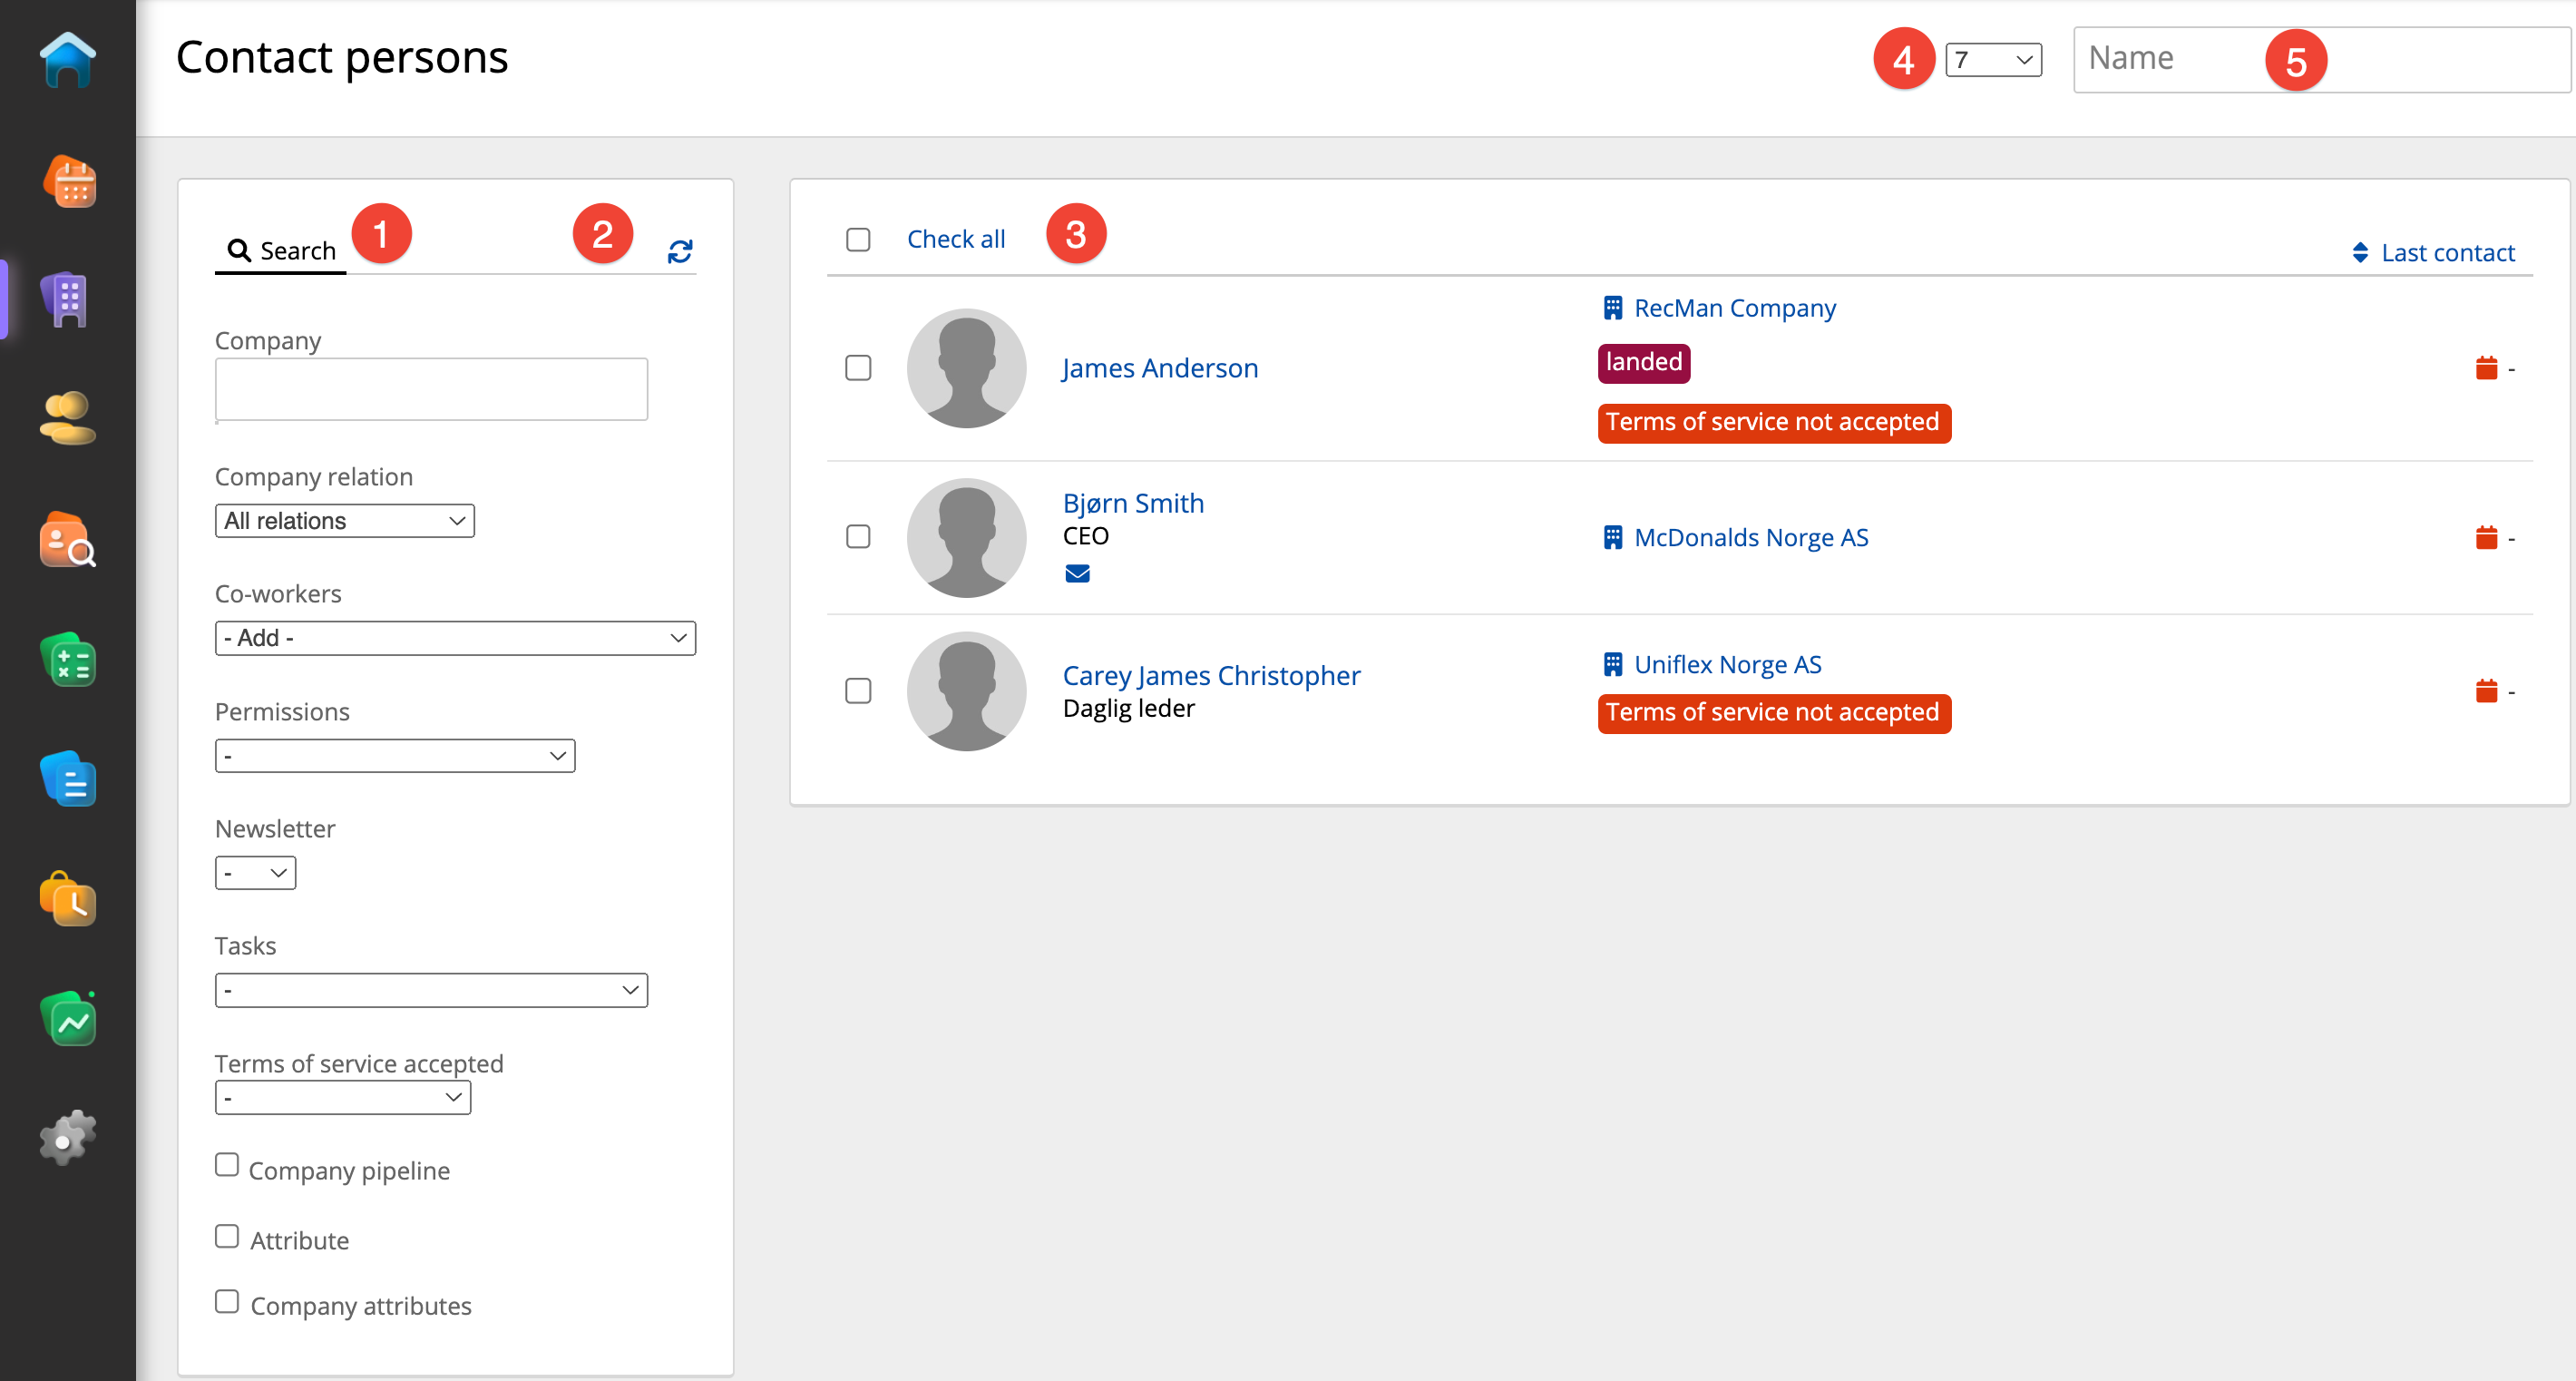Open the home icon in sidebar
Screen dimensions: 2576x1381
(x=67, y=62)
